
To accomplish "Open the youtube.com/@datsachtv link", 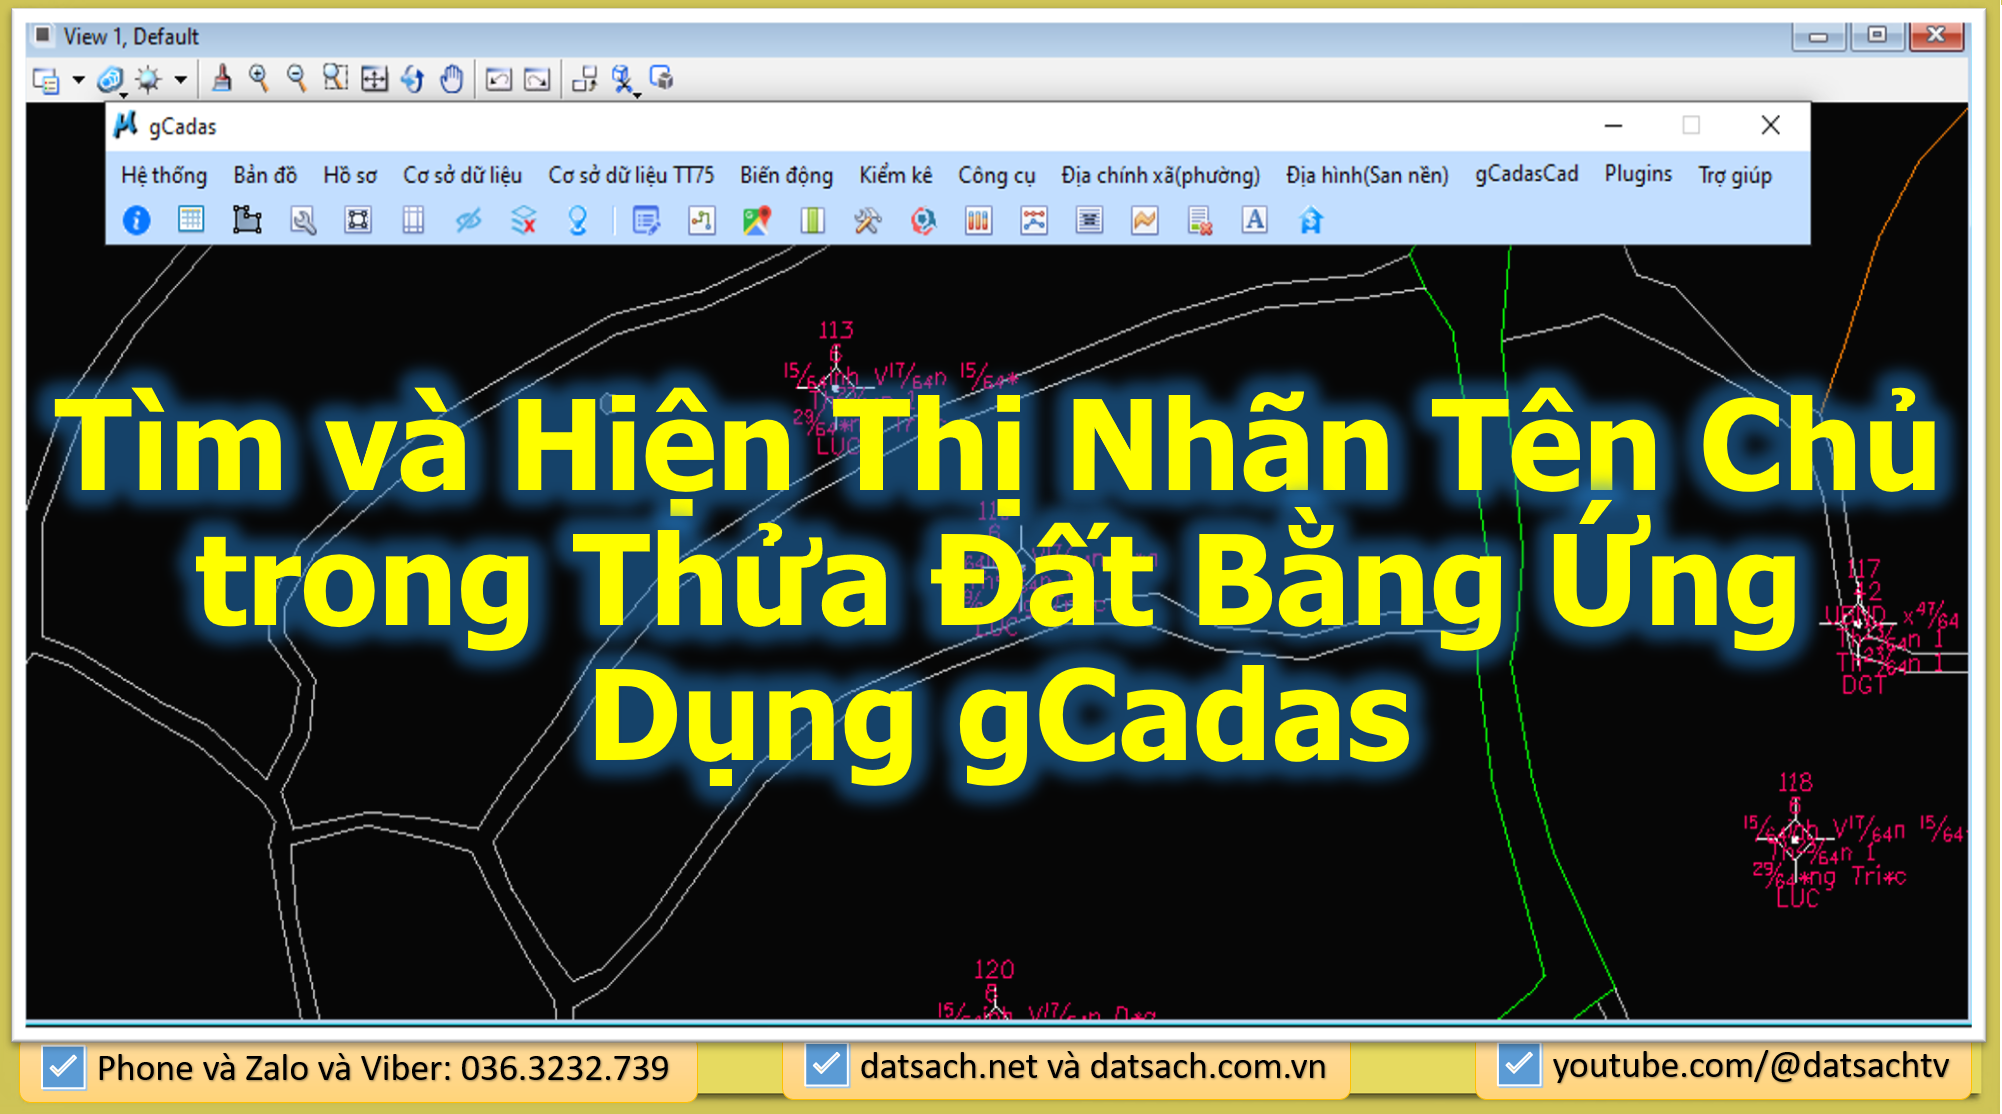I will pos(1753,1068).
